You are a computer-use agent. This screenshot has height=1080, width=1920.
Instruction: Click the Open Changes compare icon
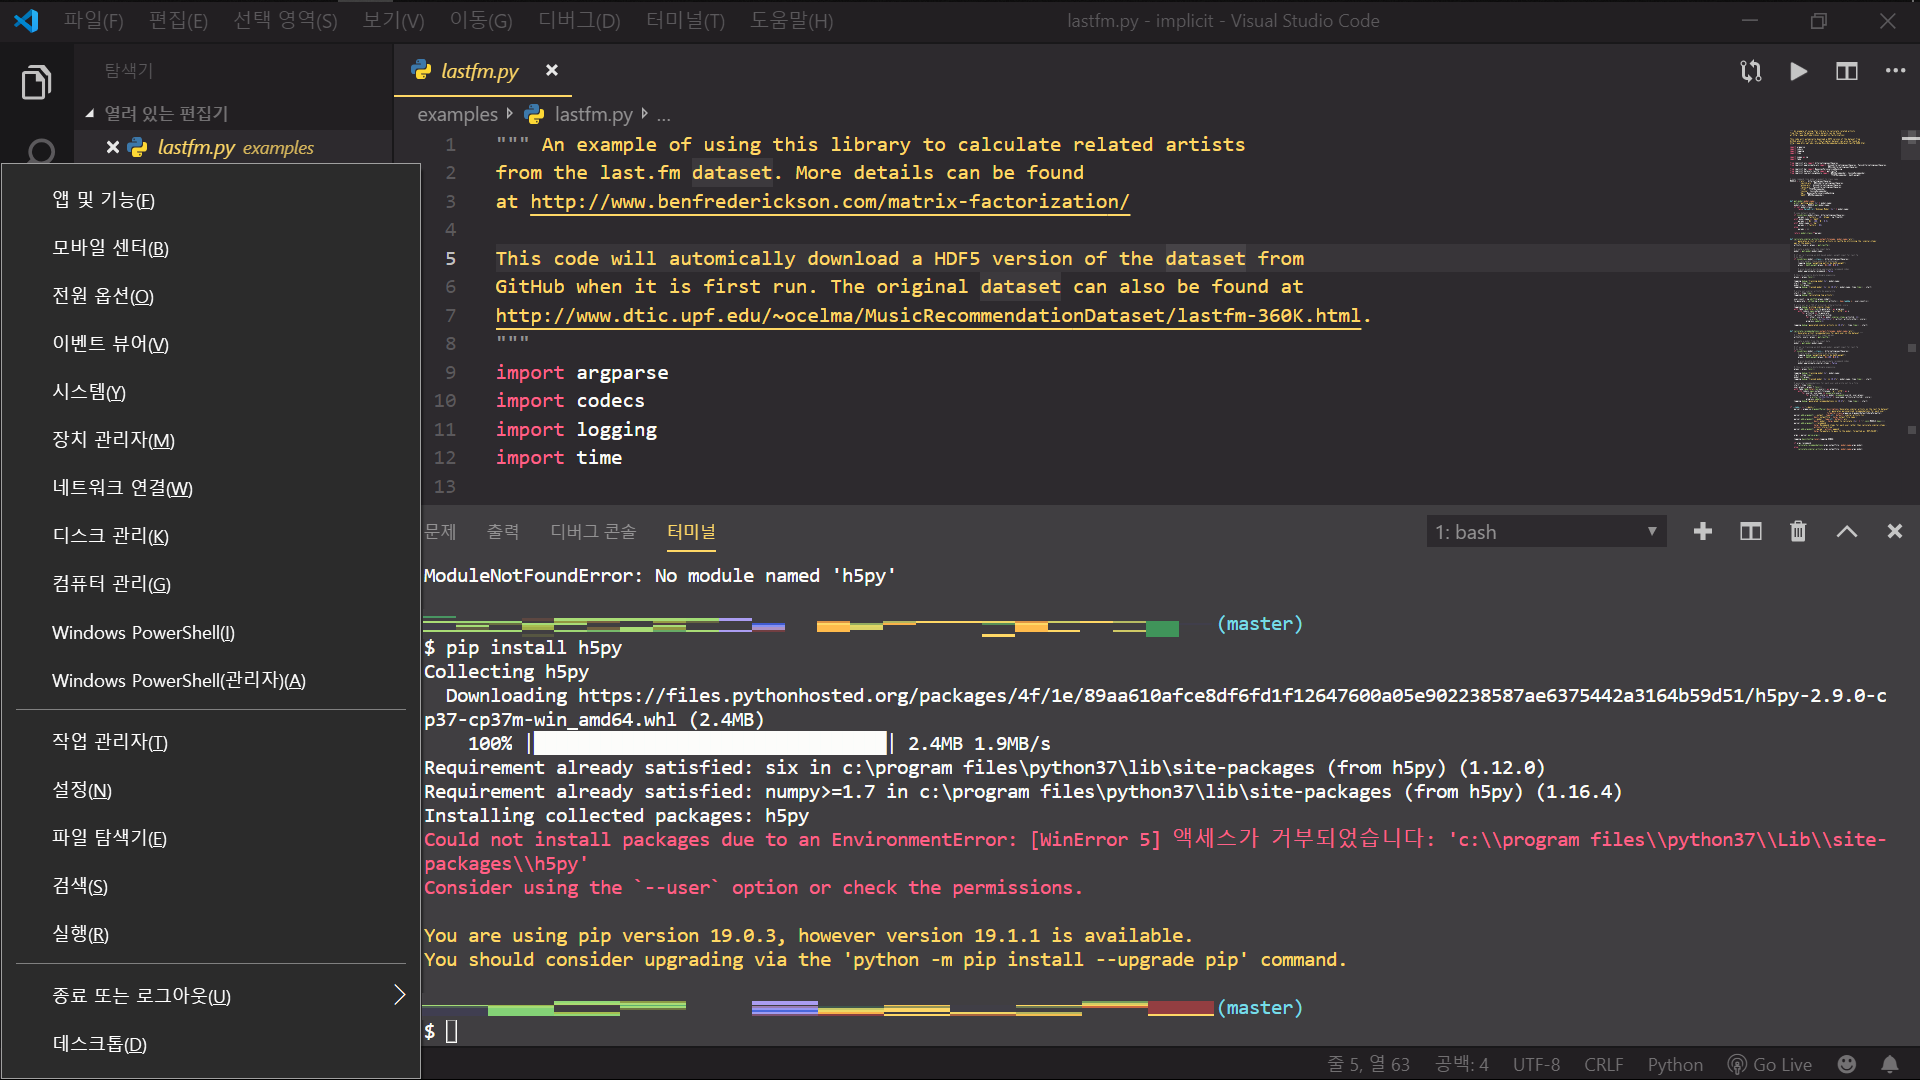[1750, 71]
